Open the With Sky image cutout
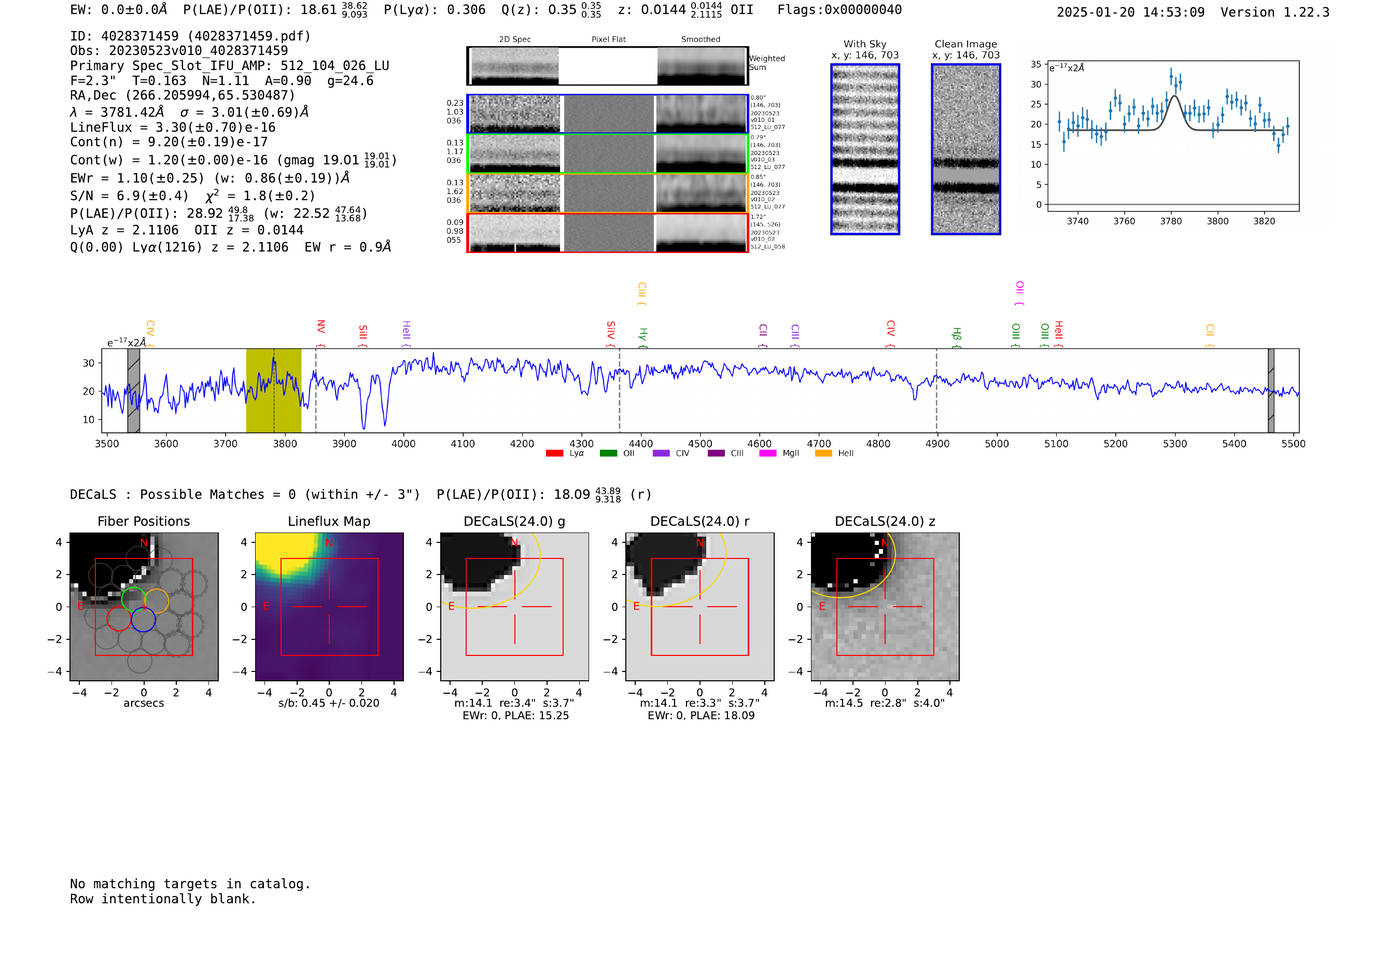Screen dimensions: 1400x953 (x=865, y=149)
